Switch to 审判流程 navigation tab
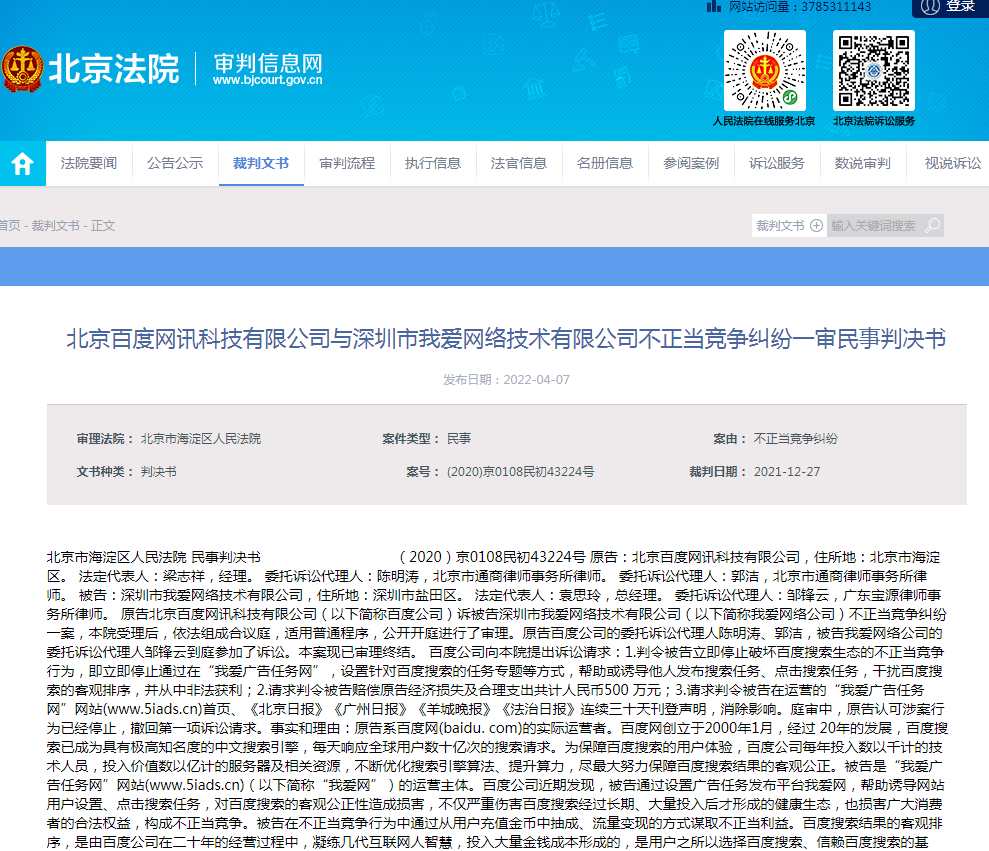989x851 pixels. click(347, 163)
